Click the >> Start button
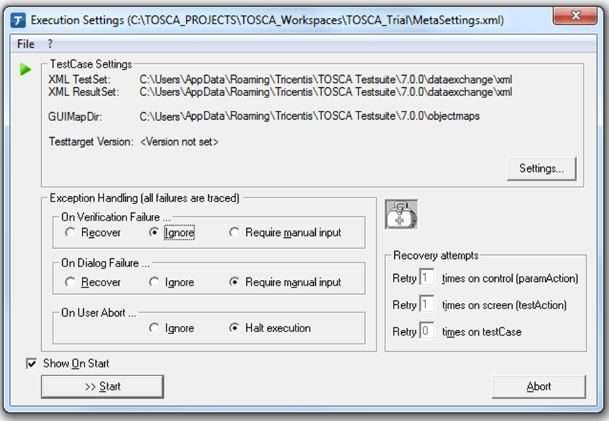 (103, 386)
